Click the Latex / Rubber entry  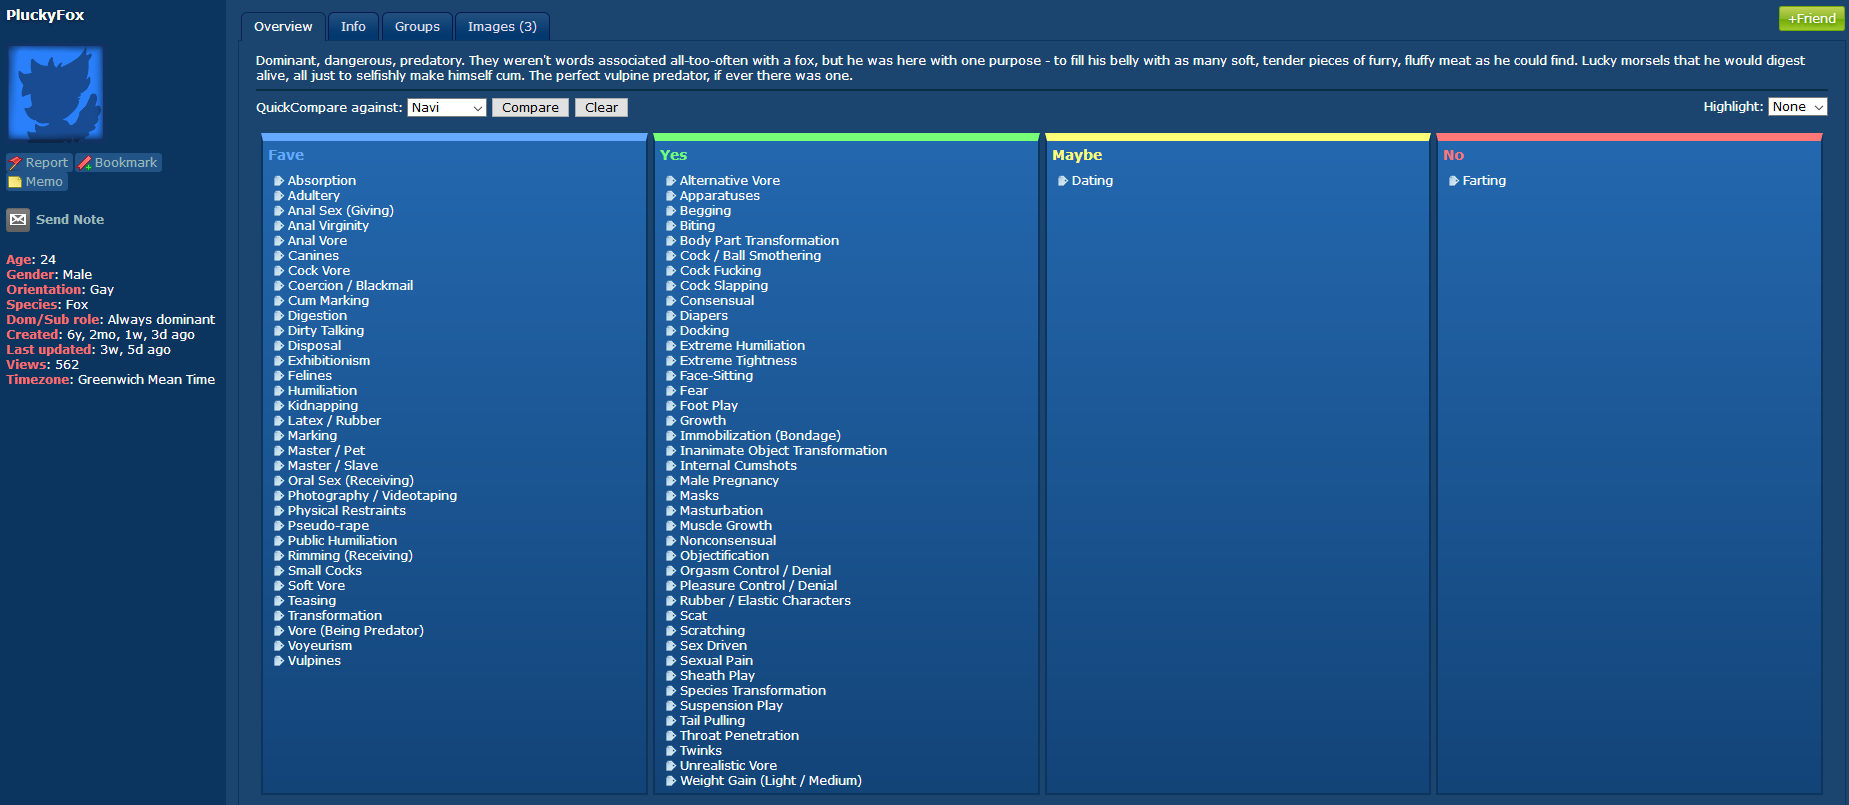click(334, 421)
